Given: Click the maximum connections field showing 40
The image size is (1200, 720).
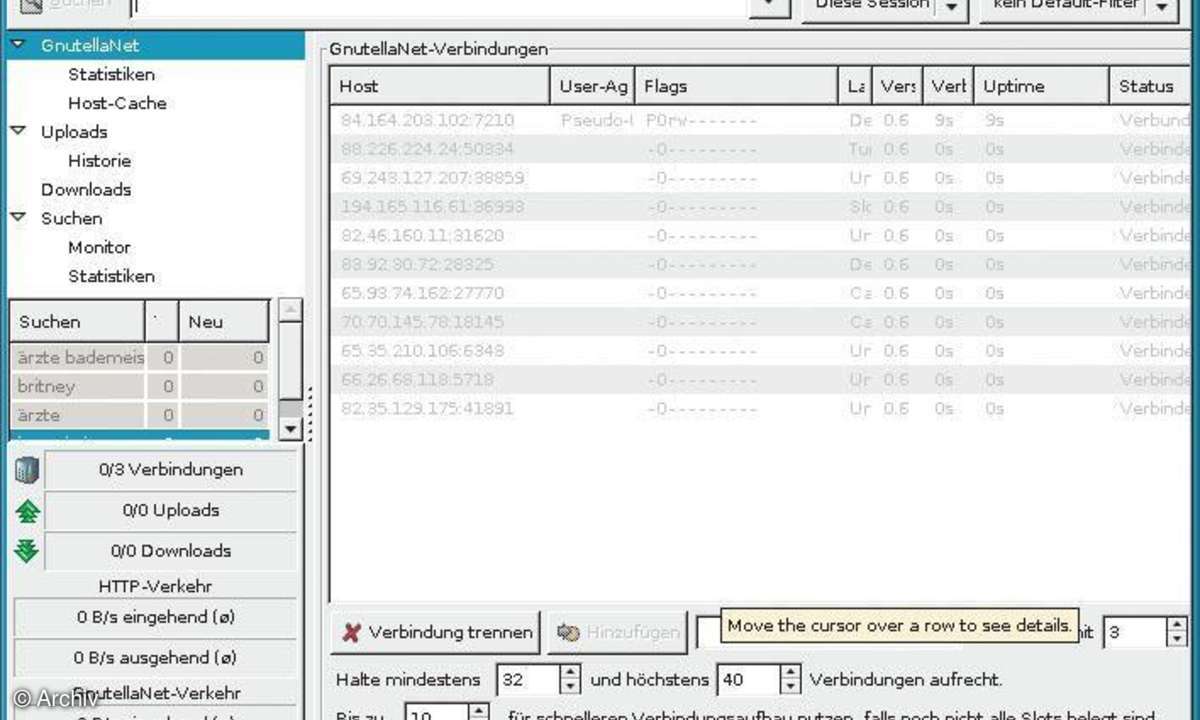Looking at the screenshot, I should [747, 680].
